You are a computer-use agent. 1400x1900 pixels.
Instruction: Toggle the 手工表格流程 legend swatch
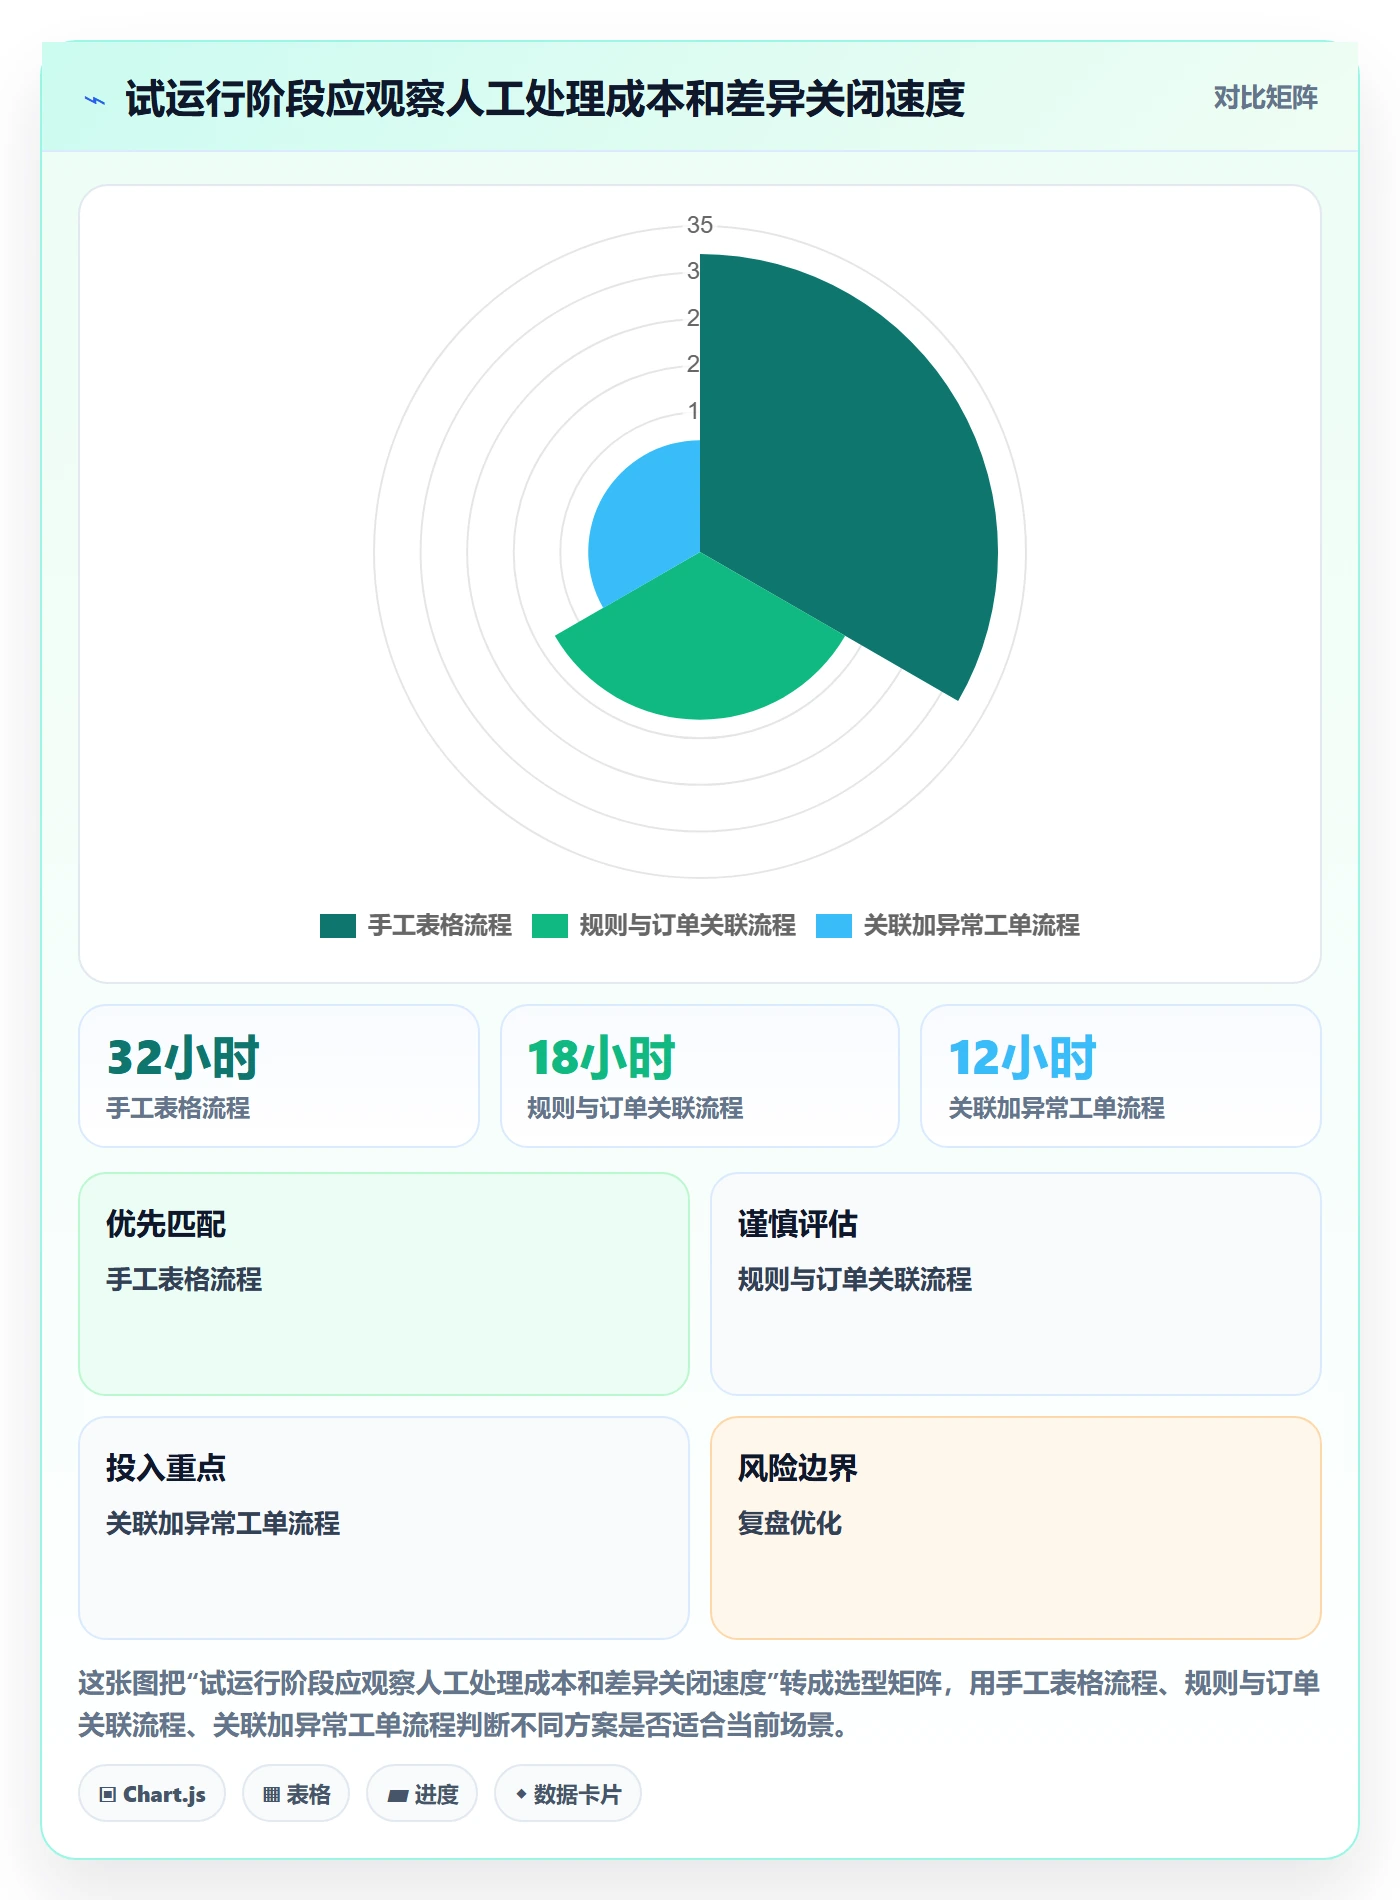(338, 926)
